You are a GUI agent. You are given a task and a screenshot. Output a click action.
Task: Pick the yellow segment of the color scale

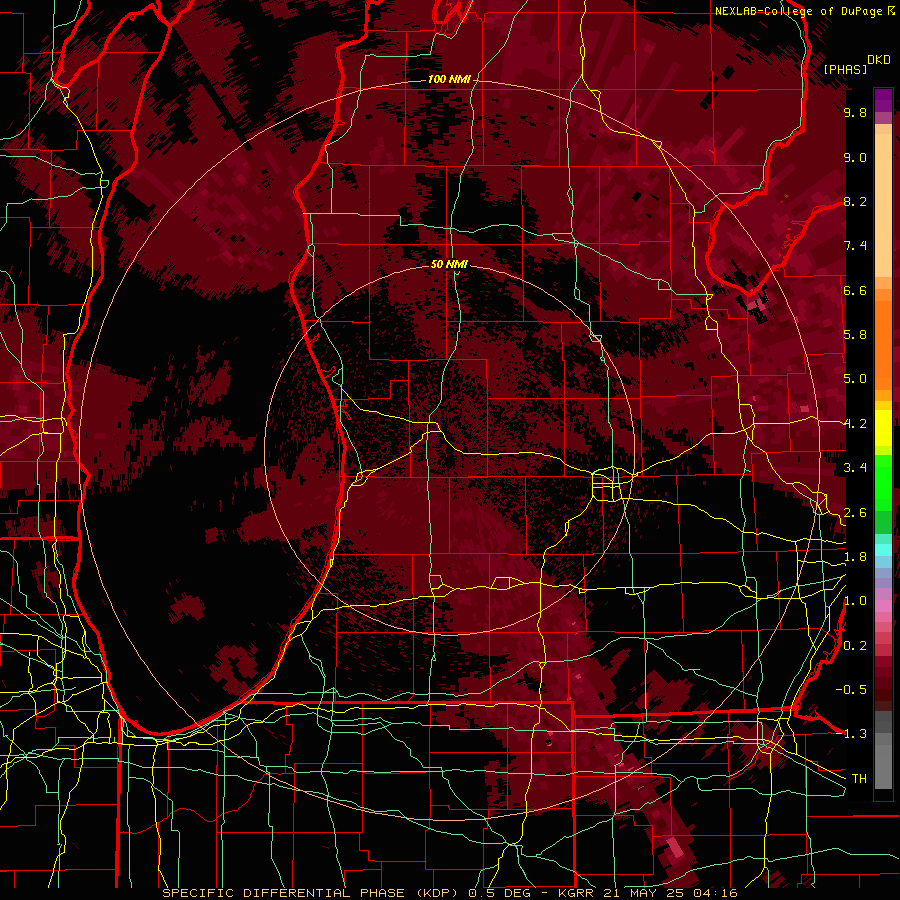(x=883, y=428)
